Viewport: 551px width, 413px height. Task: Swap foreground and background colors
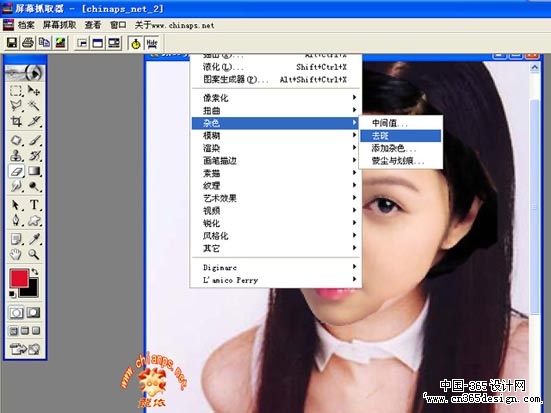(34, 272)
